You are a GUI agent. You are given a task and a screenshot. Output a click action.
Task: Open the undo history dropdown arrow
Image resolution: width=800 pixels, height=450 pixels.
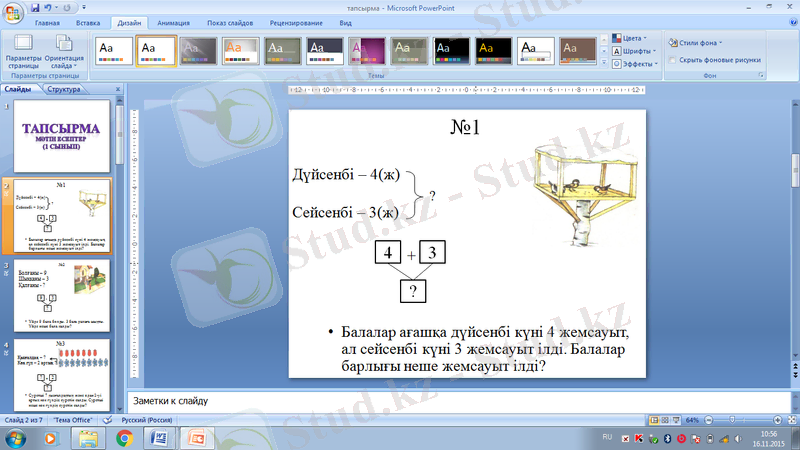[x=56, y=8]
